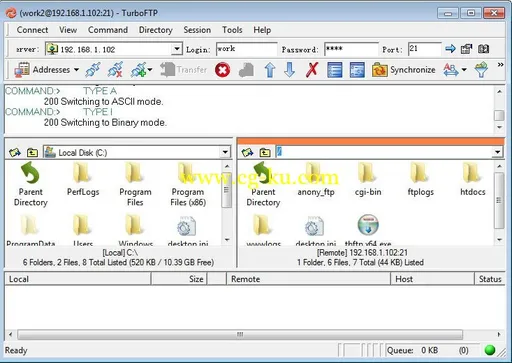Open the transfer mode dropdown arrow
The width and height of the screenshot is (512, 363).
click(464, 70)
